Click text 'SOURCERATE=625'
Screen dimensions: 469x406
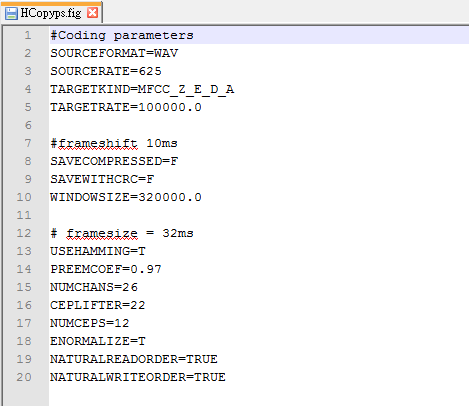106,71
